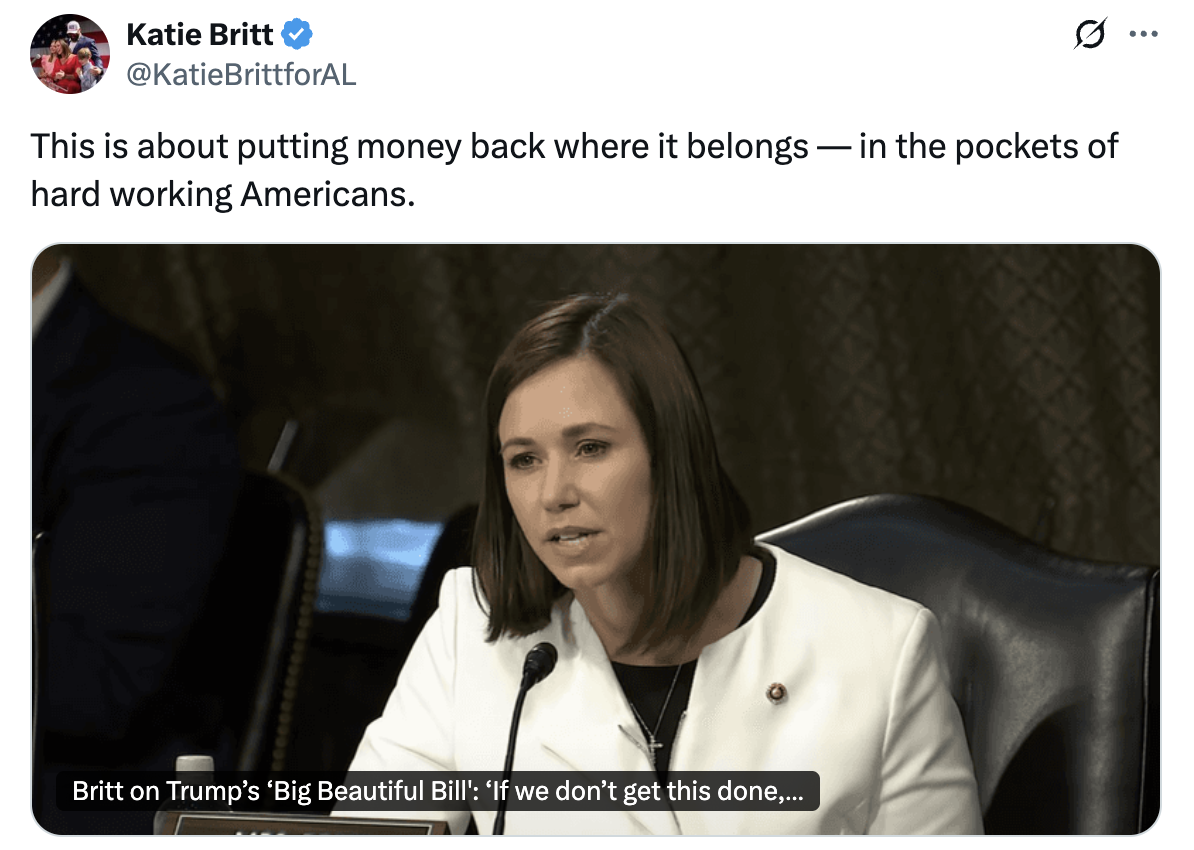
Task: Click 'If we don't get this done' caption text
Action: (x=646, y=791)
